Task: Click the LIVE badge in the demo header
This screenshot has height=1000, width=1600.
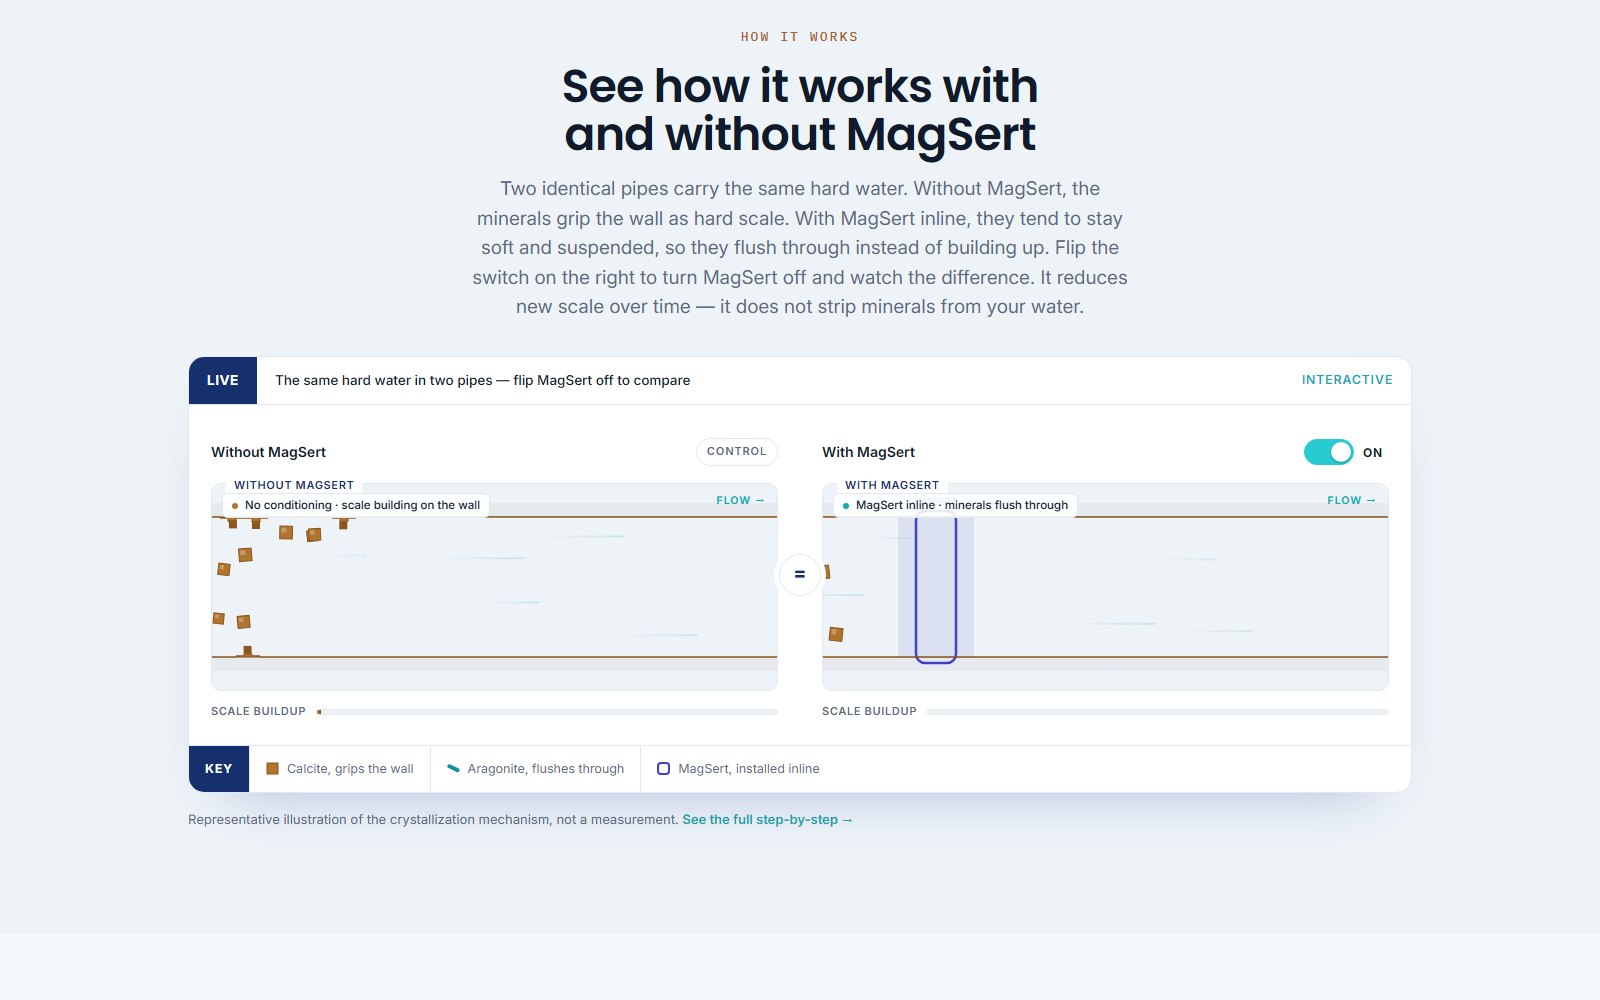Action: coord(223,380)
